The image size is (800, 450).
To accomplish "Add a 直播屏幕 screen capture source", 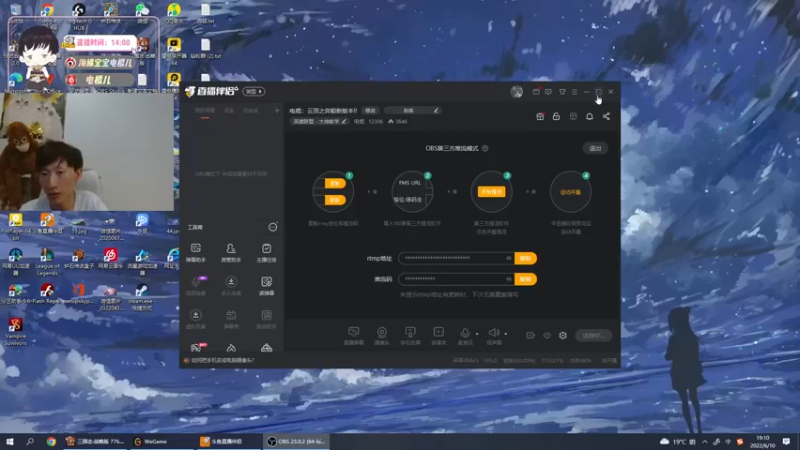I will pos(353,336).
